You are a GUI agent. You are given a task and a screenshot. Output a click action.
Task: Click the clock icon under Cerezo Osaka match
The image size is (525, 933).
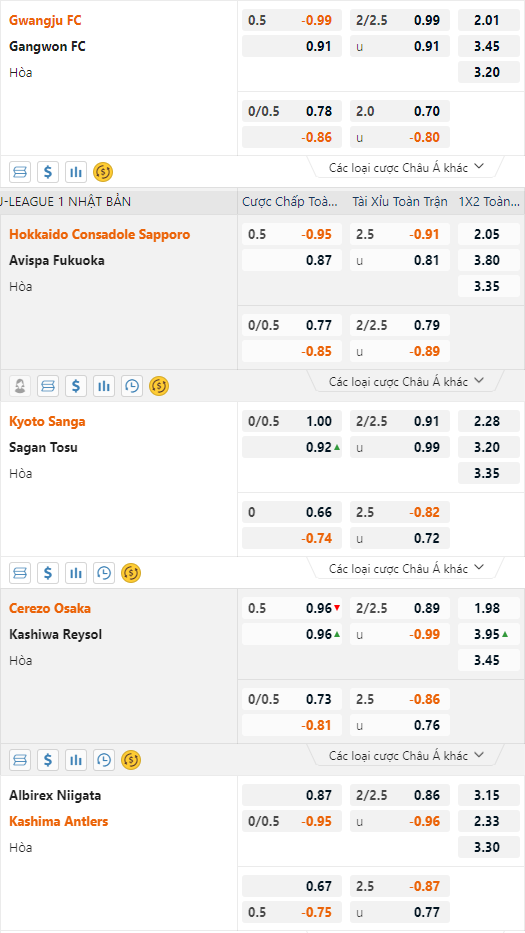[x=104, y=760]
